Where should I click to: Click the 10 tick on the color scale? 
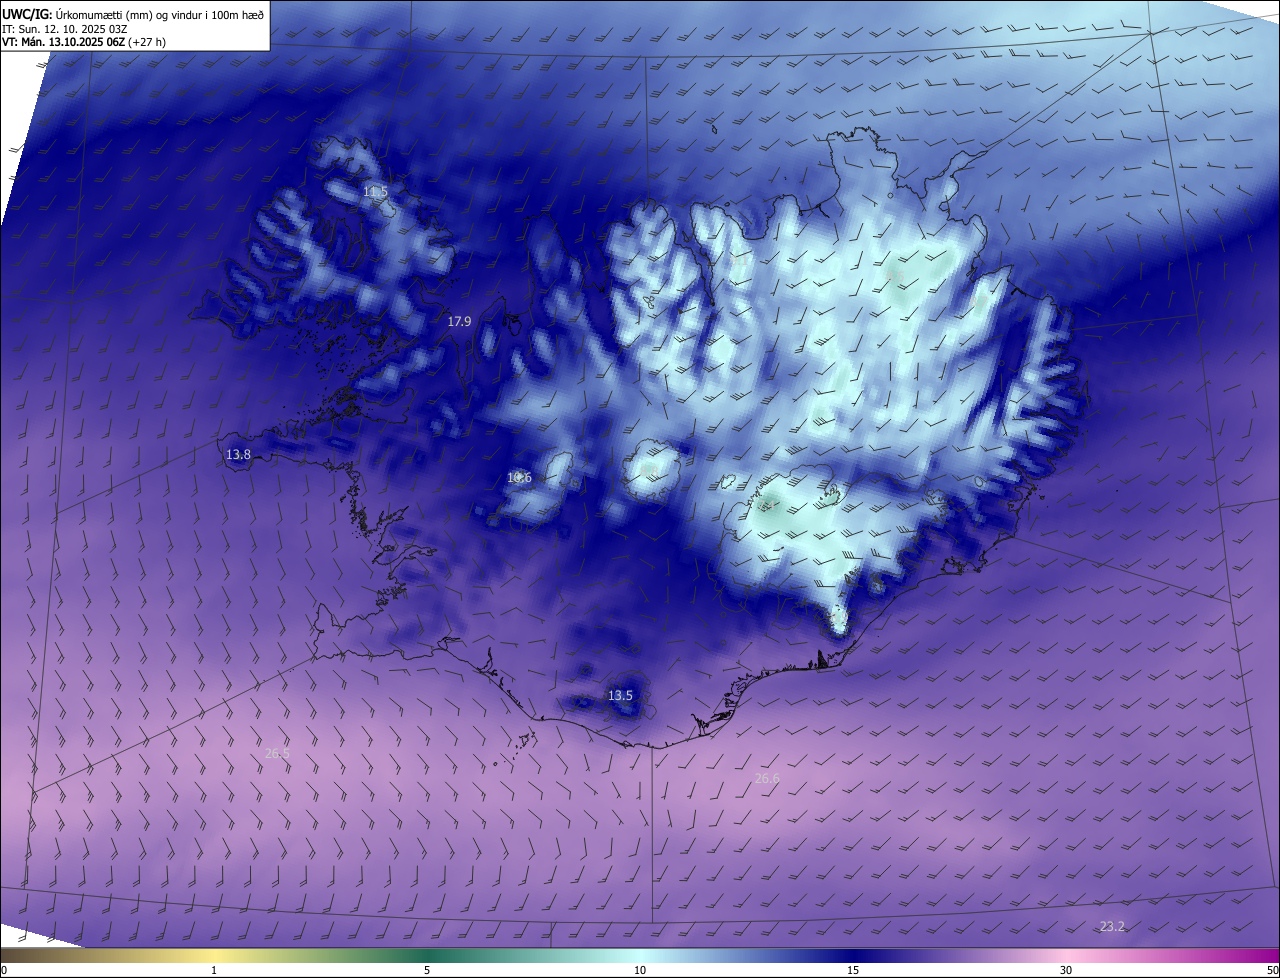[640, 970]
